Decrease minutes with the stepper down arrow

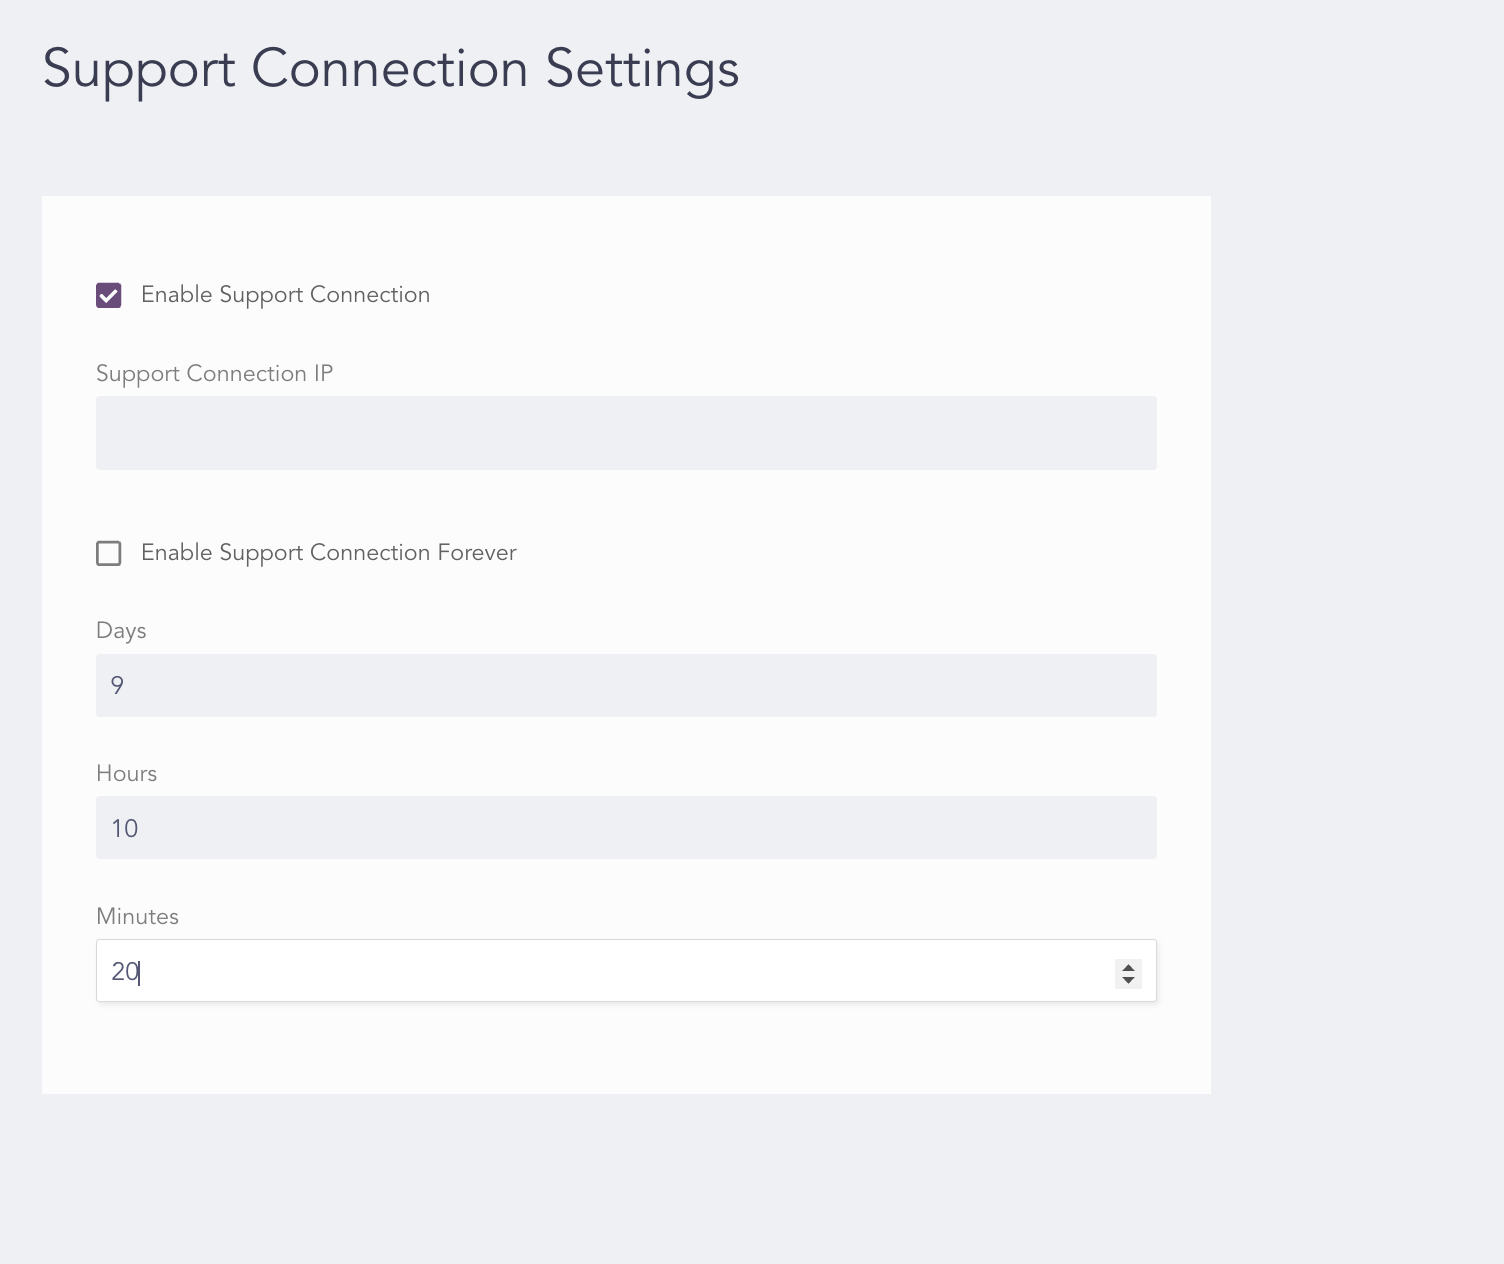click(1128, 979)
